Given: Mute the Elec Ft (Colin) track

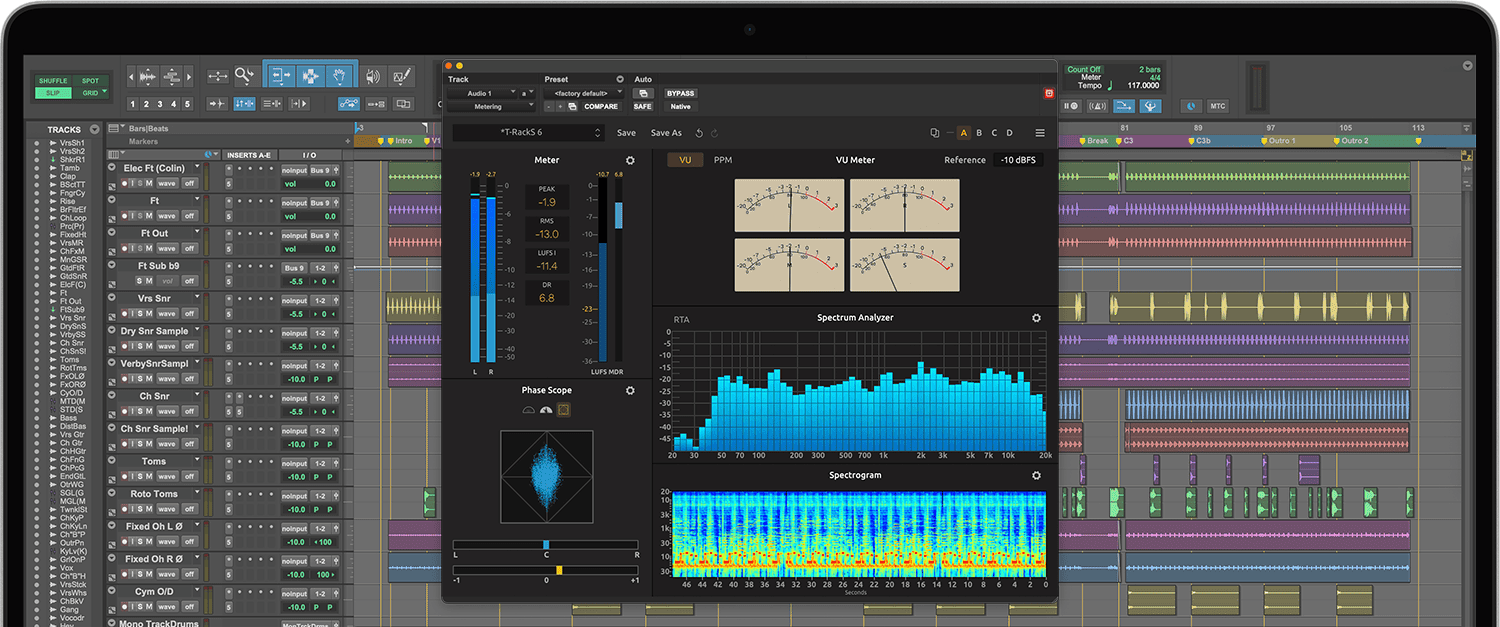Looking at the screenshot, I should (x=148, y=183).
